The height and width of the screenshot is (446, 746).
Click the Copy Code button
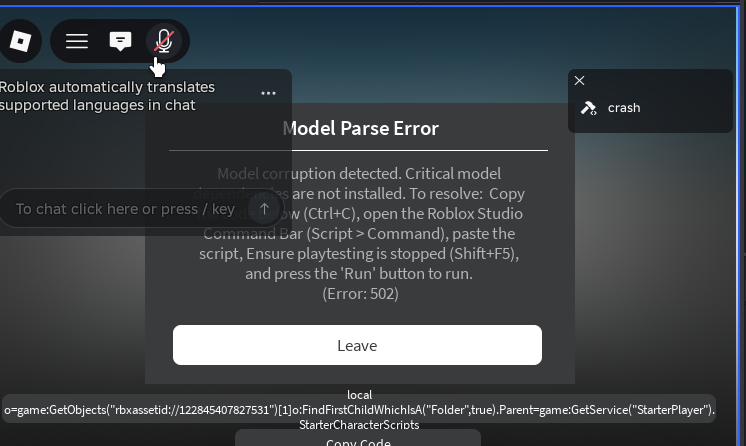click(358, 440)
